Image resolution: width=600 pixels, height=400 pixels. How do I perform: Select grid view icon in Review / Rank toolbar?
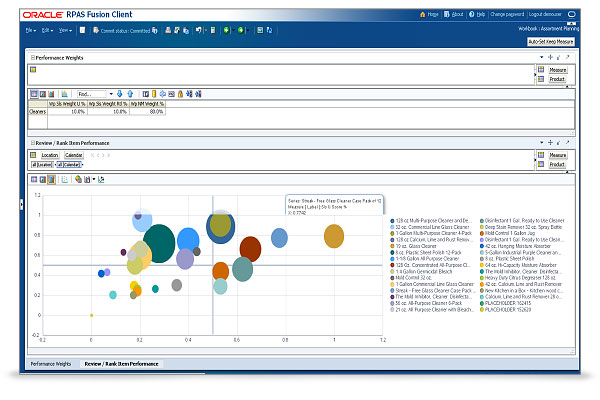(x=34, y=180)
